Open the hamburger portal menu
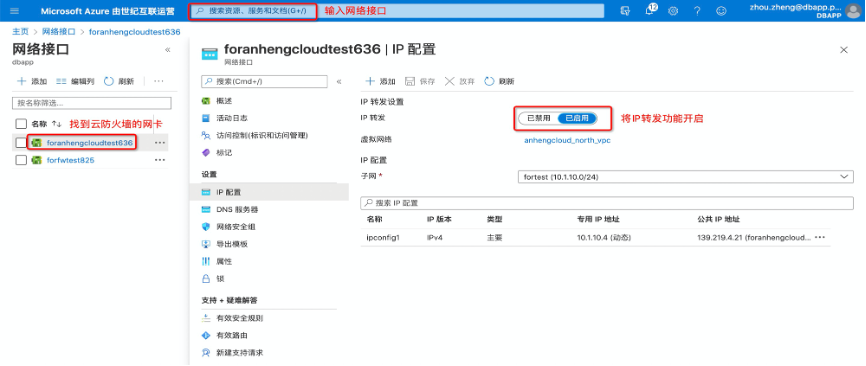This screenshot has height=366, width=866. coord(14,11)
